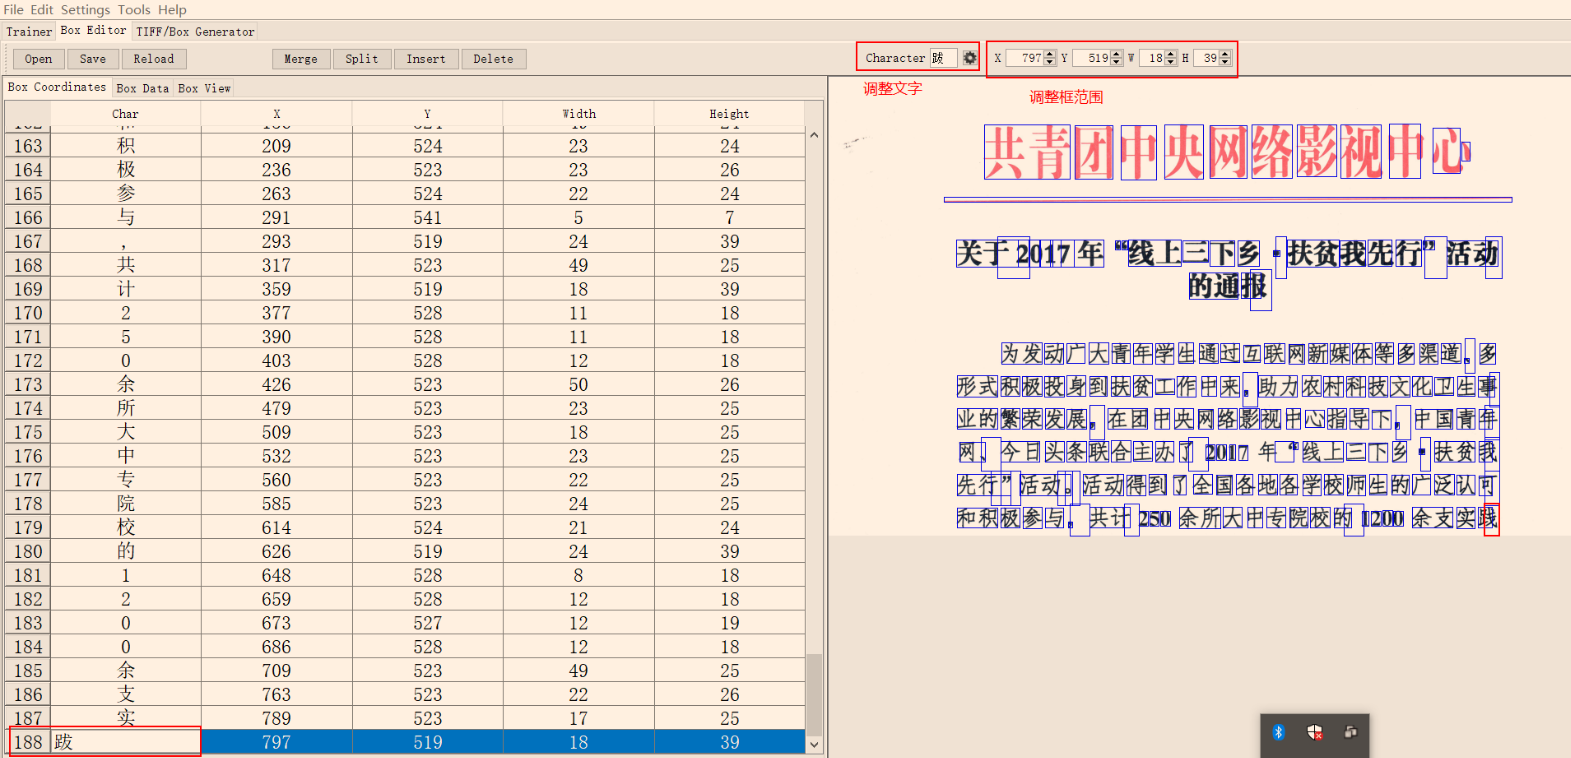Open the Edit menu

click(x=42, y=9)
